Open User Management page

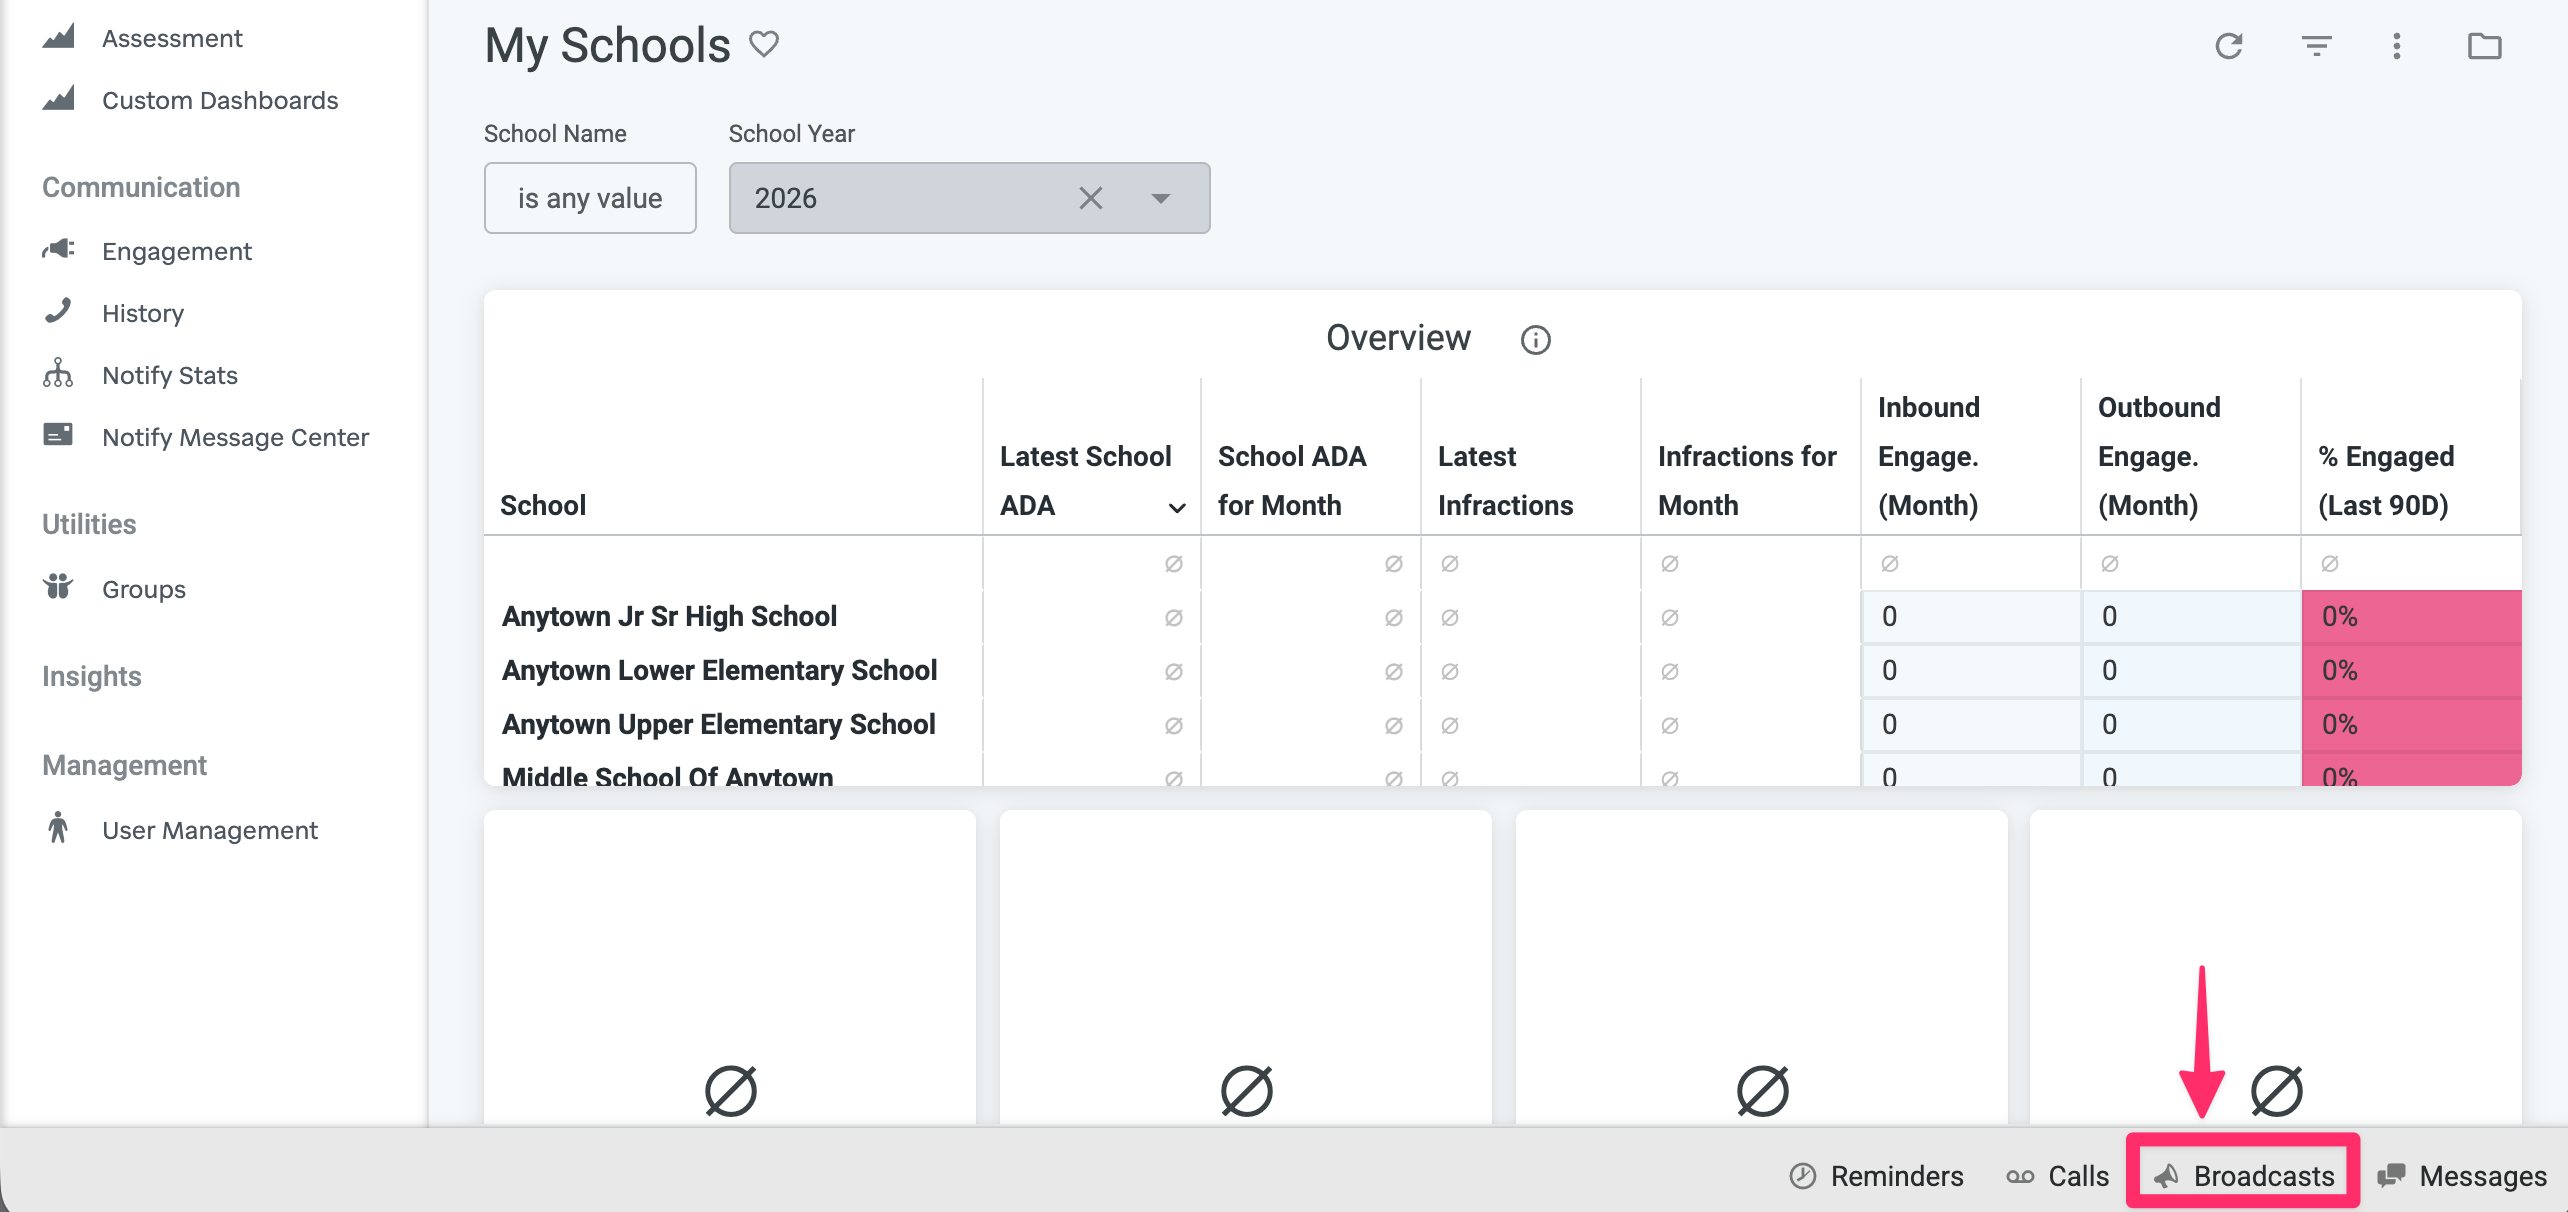pos(209,830)
